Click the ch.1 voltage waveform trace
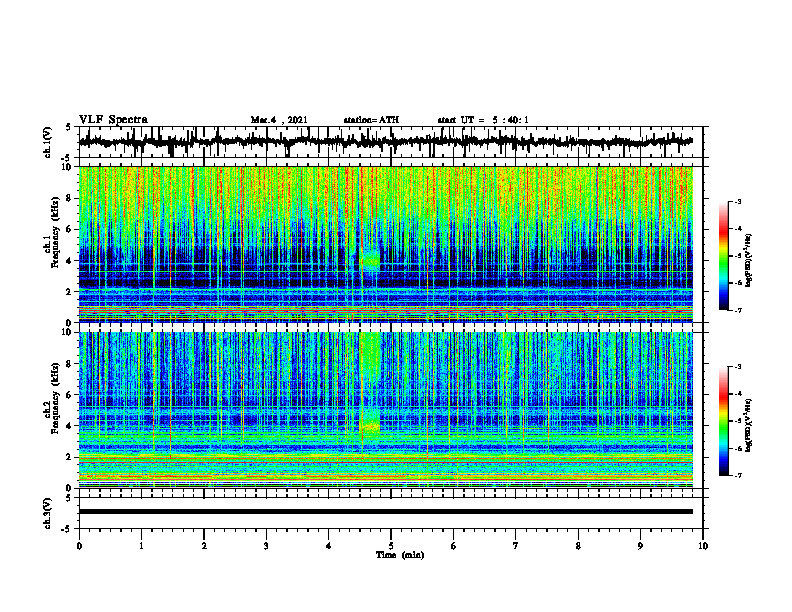The height and width of the screenshot is (612, 792). [x=385, y=142]
